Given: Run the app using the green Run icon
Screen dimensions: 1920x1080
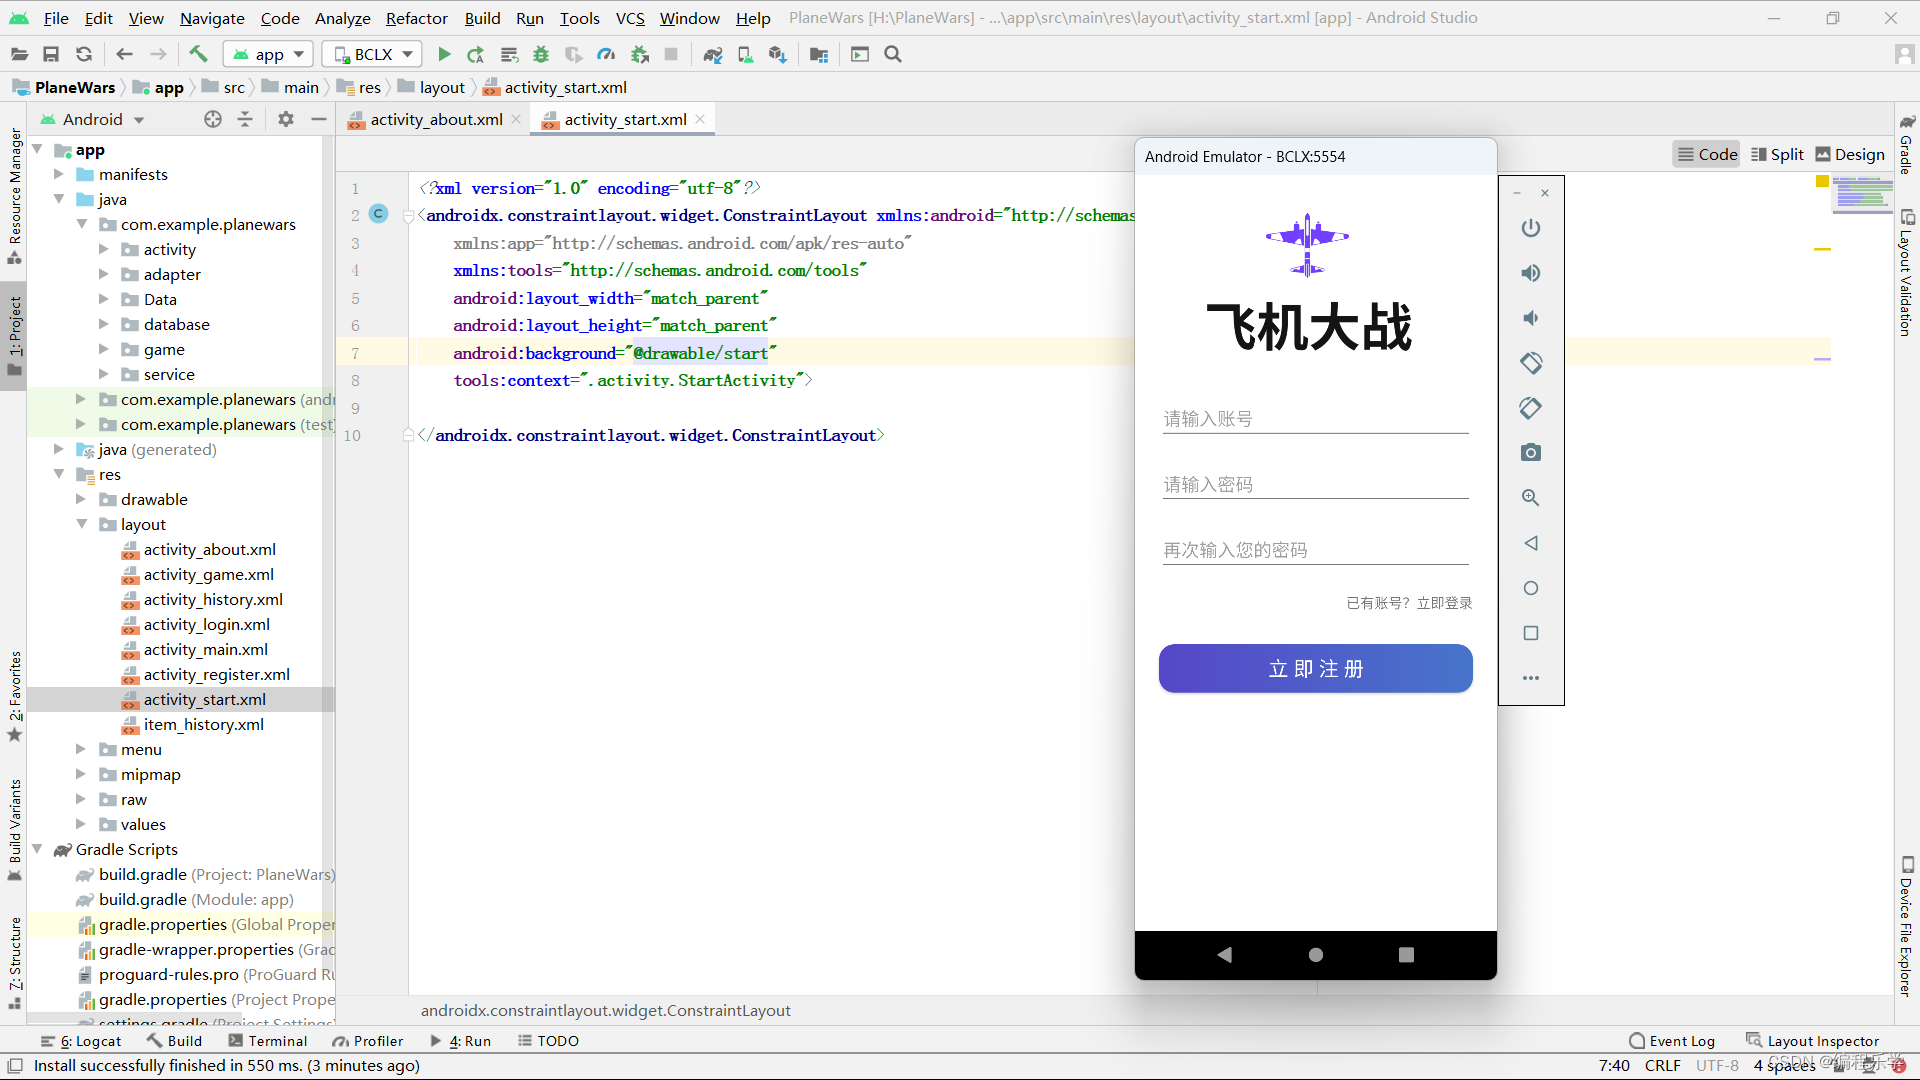Looking at the screenshot, I should click(x=444, y=54).
